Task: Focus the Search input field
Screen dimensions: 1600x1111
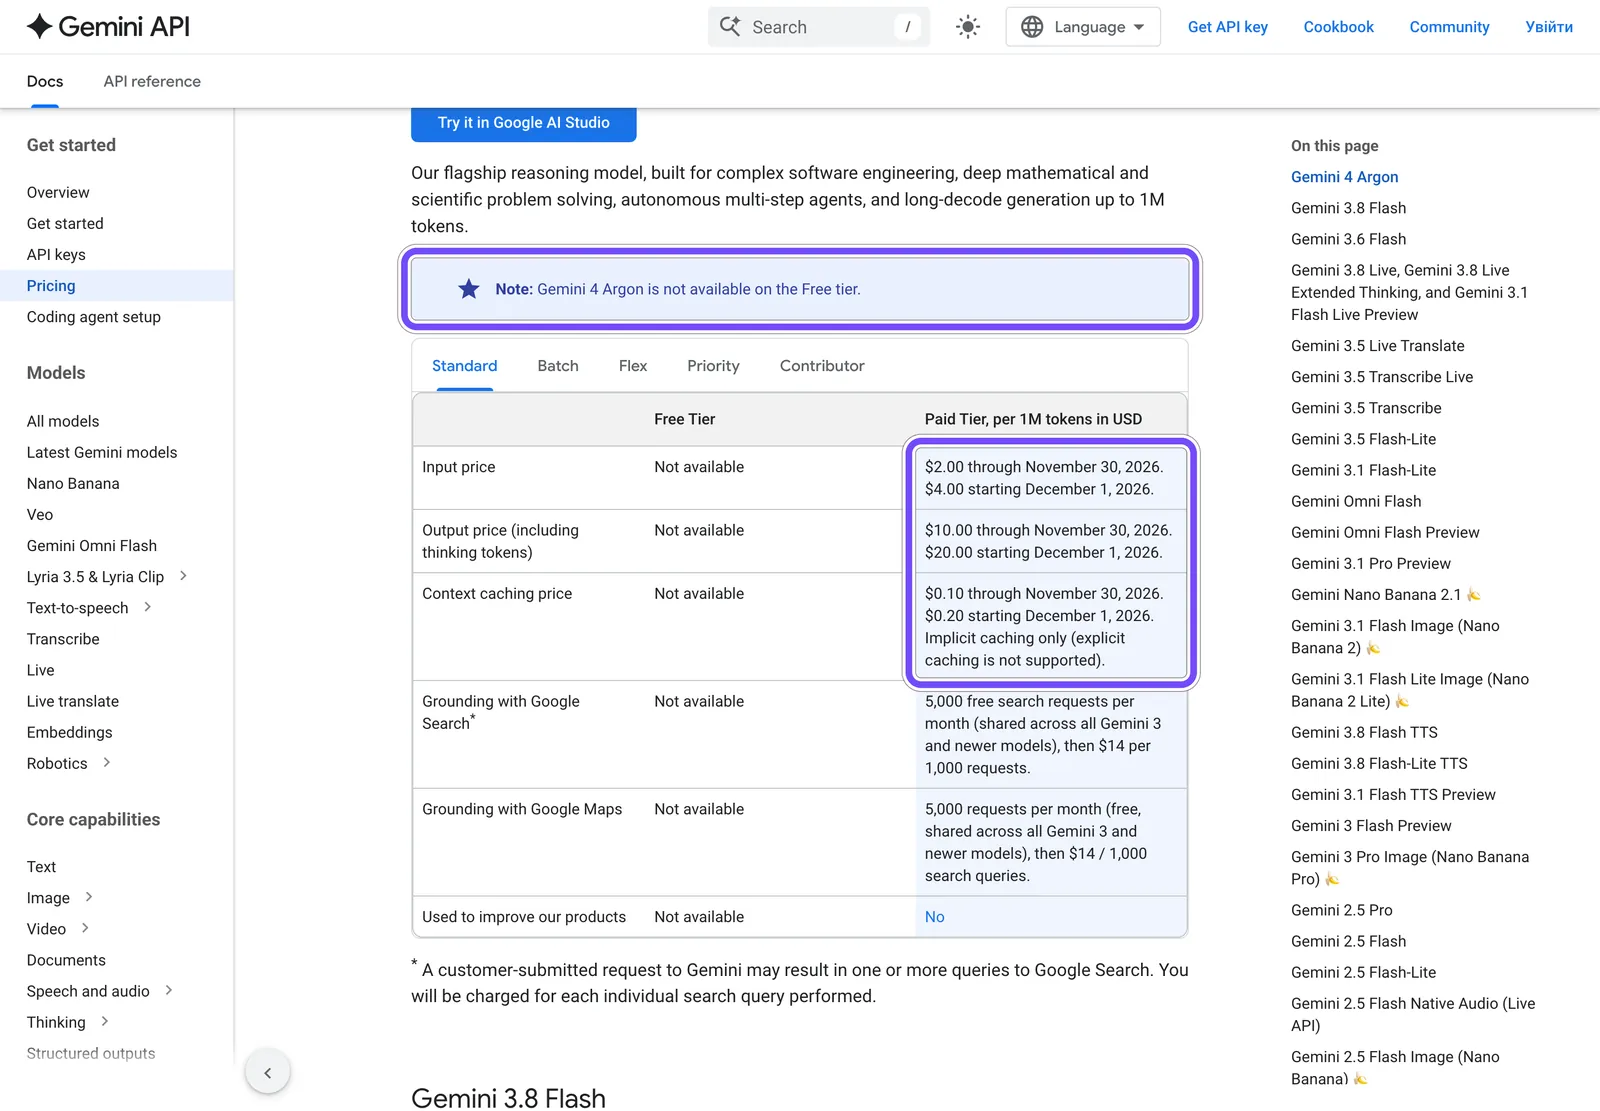Action: pos(818,27)
